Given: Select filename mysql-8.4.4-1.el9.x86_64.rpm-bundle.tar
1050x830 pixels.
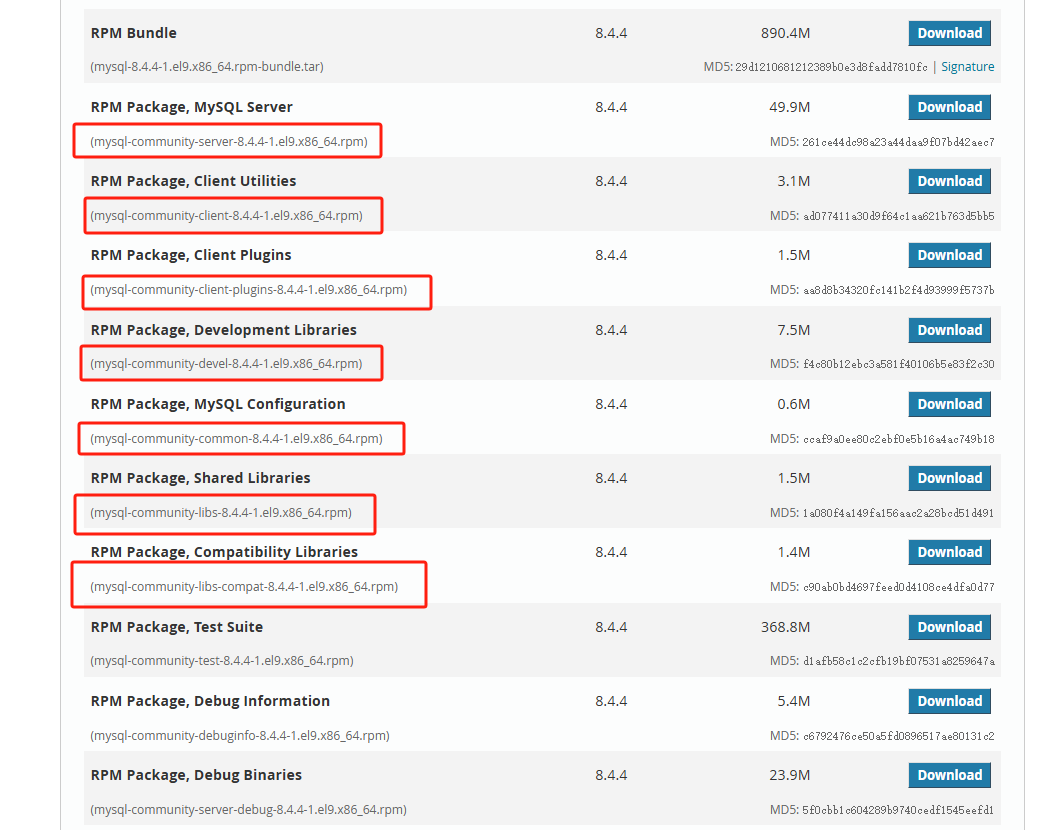Looking at the screenshot, I should pos(207,66).
